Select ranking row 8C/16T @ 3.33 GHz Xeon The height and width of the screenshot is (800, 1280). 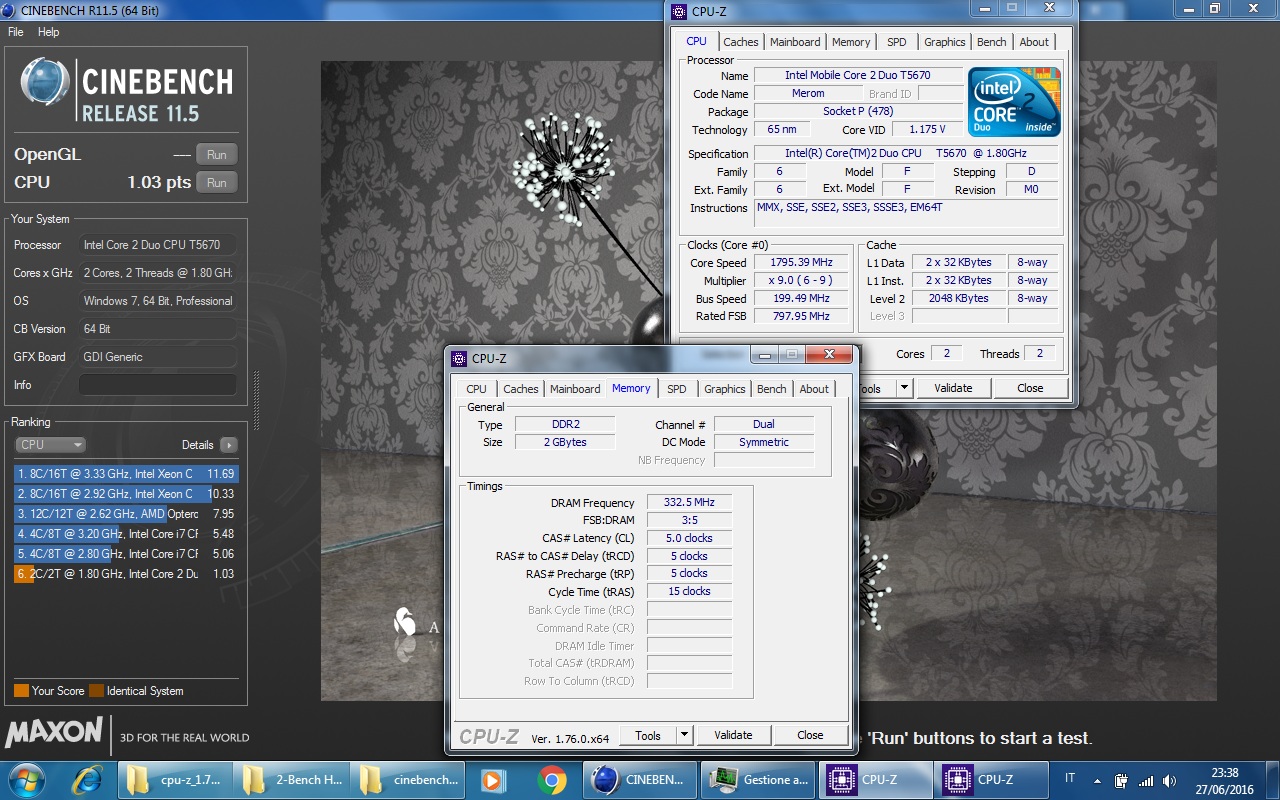point(126,474)
